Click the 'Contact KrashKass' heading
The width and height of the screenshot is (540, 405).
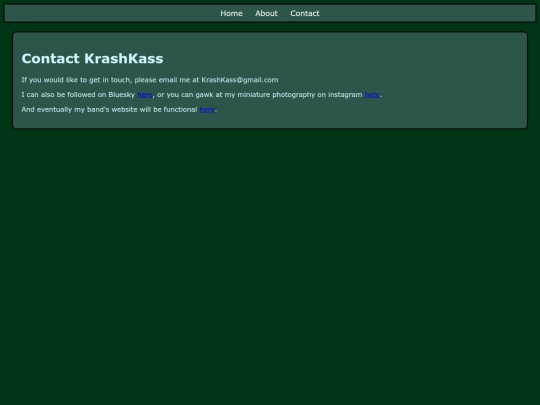tap(92, 59)
